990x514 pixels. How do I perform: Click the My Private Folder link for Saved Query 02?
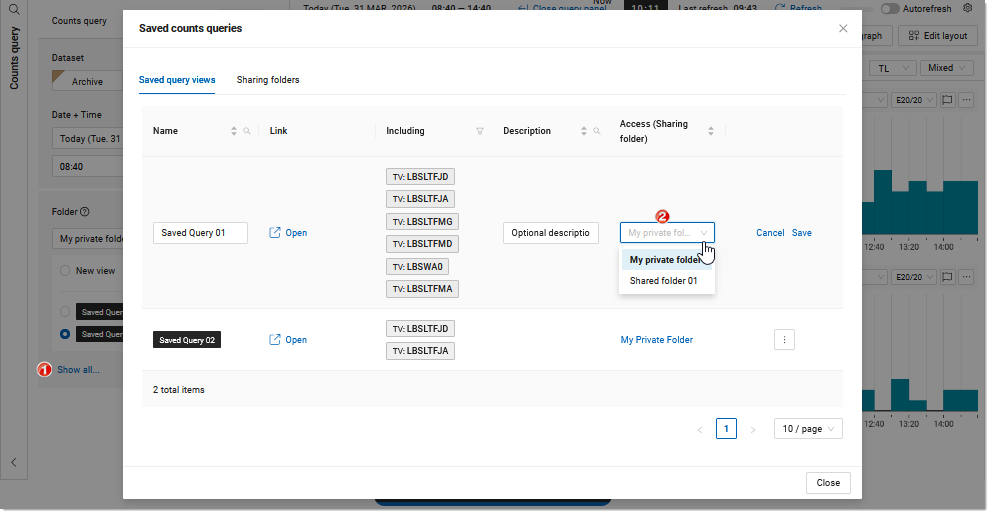coord(657,340)
